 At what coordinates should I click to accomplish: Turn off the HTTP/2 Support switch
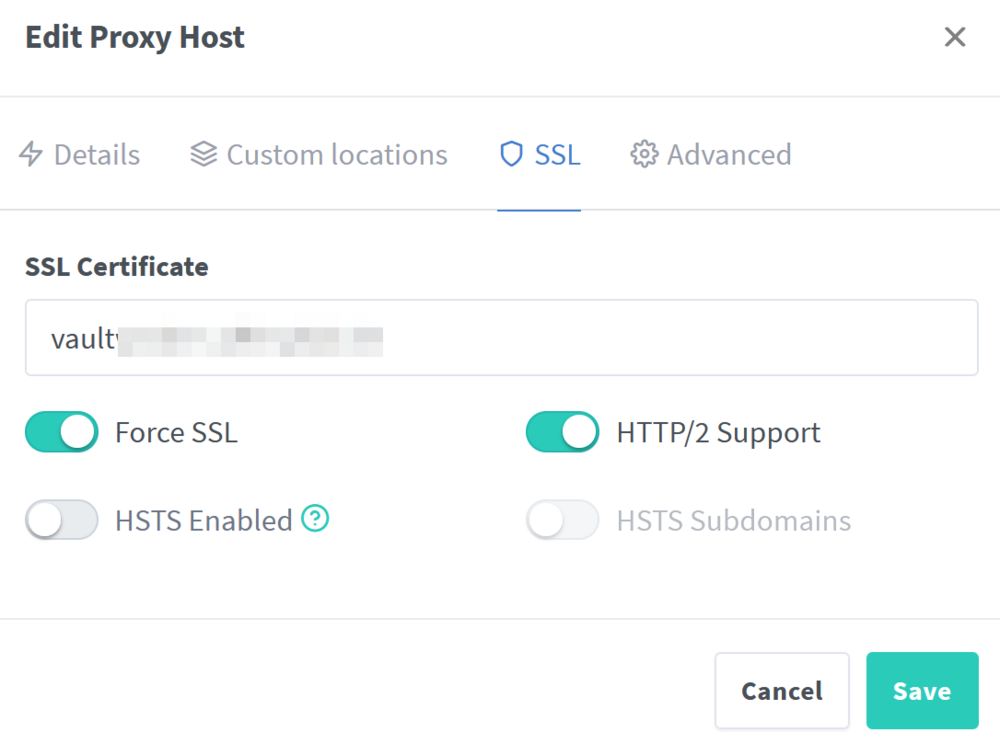point(562,432)
